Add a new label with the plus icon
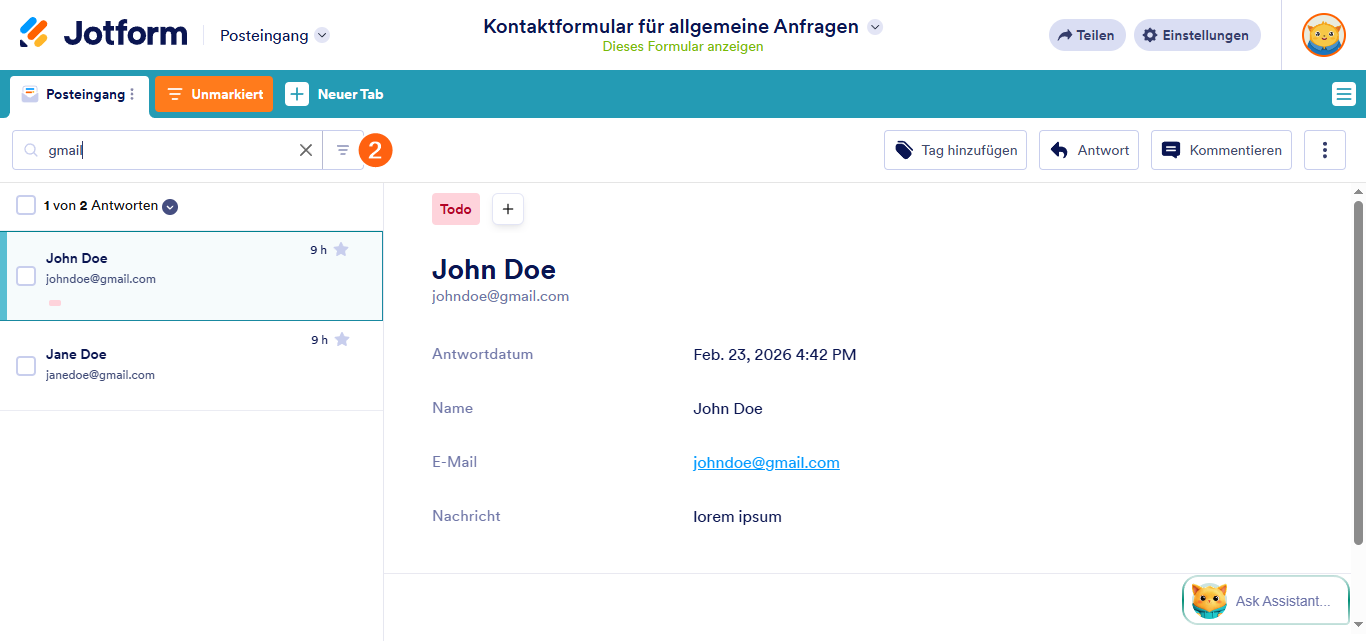The image size is (1366, 641). [507, 209]
